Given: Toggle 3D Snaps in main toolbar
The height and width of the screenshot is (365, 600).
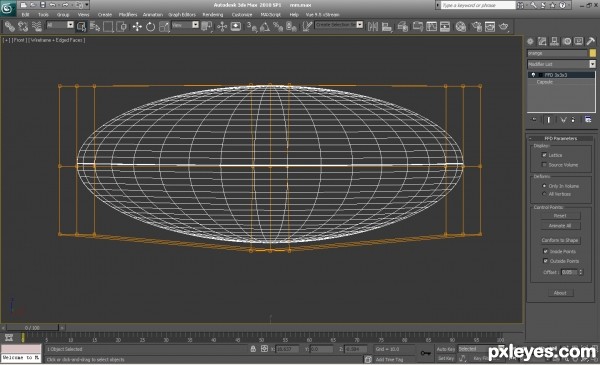Looking at the screenshot, I should coord(251,26).
